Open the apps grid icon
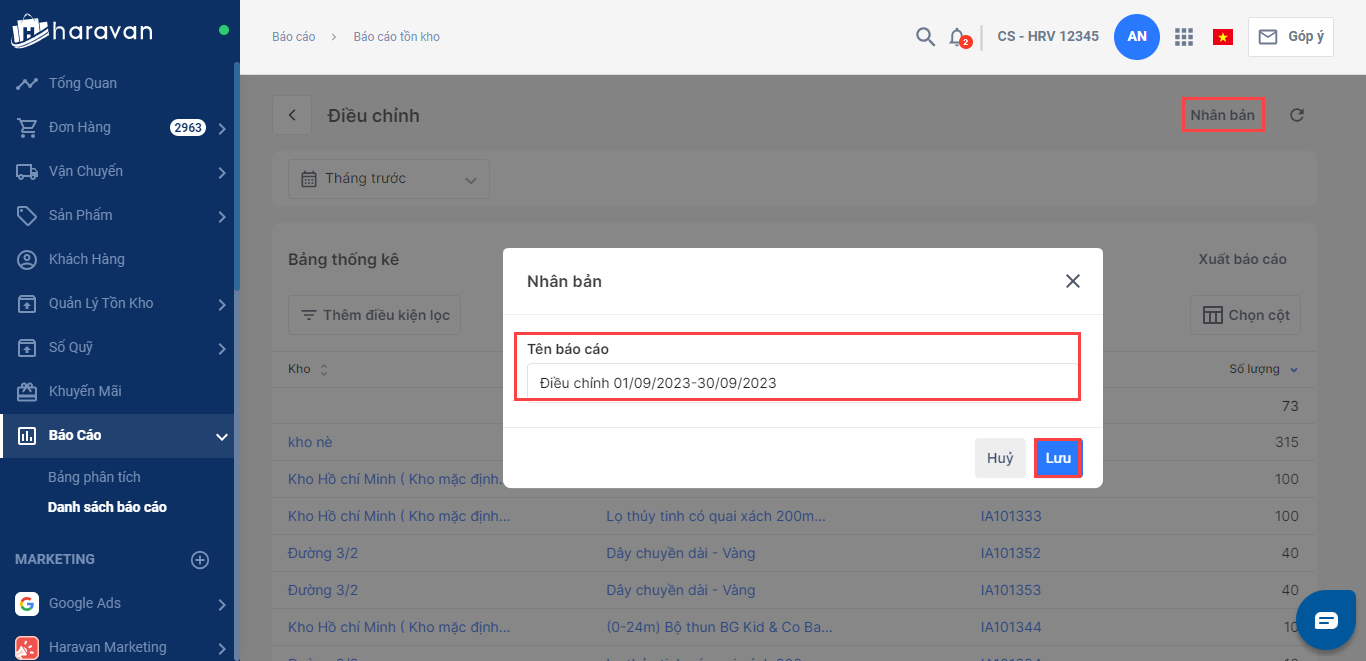Image resolution: width=1366 pixels, height=661 pixels. tap(1184, 37)
